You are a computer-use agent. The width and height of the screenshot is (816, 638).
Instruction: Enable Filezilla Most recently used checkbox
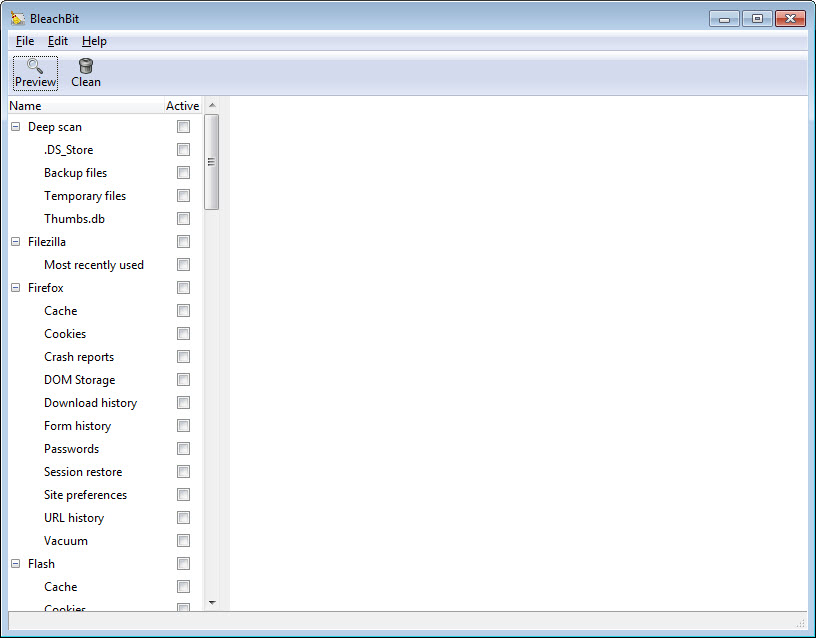(183, 265)
